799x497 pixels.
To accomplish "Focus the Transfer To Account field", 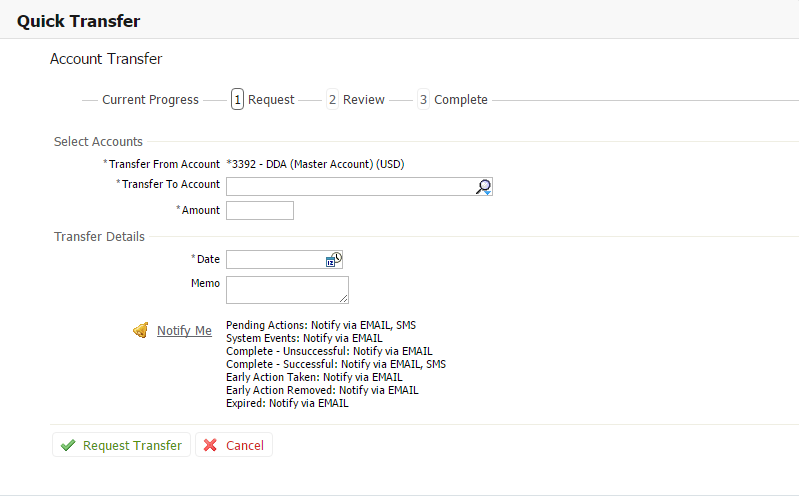I will click(350, 187).
